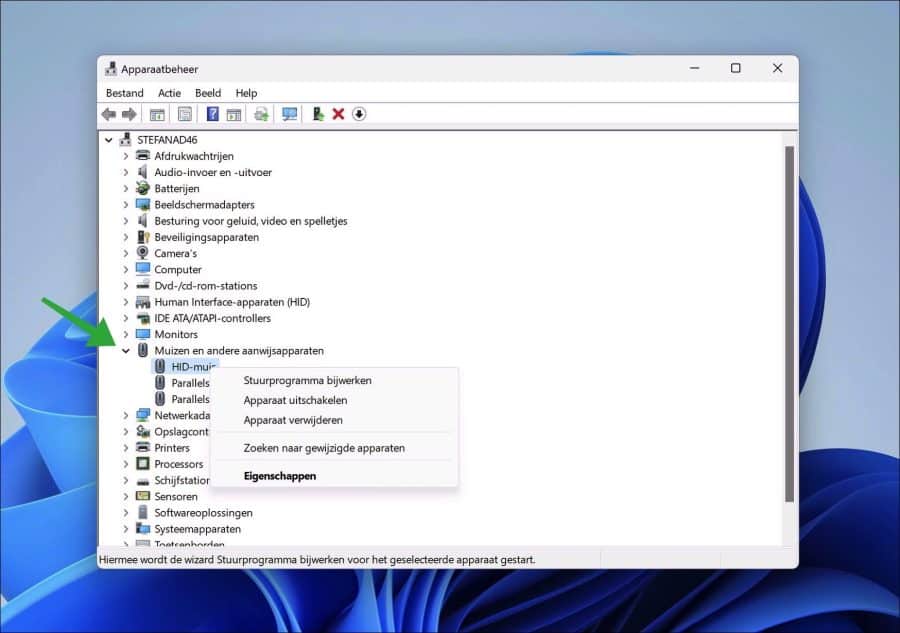Click the vertical scrollbar in device tree
The height and width of the screenshot is (633, 900).
coord(789,324)
